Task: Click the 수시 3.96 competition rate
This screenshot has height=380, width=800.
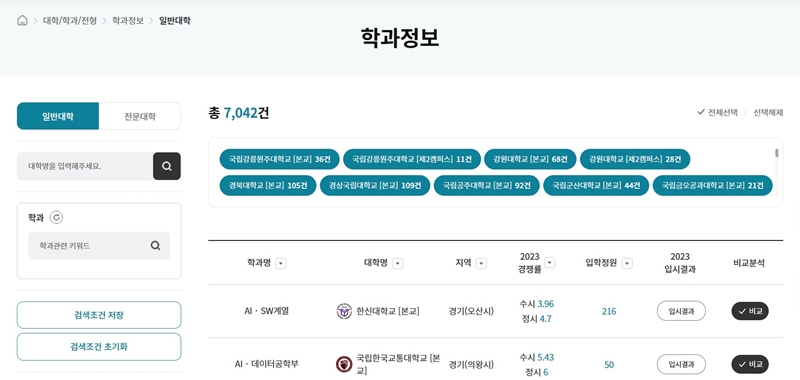Action: [x=537, y=304]
